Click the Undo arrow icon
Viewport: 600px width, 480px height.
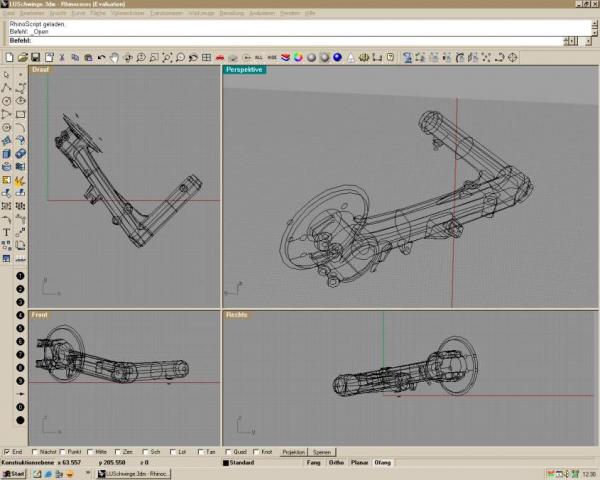point(101,57)
